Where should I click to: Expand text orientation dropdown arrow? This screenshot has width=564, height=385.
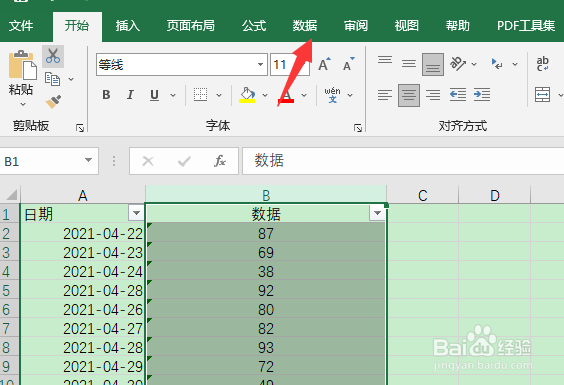(x=474, y=64)
